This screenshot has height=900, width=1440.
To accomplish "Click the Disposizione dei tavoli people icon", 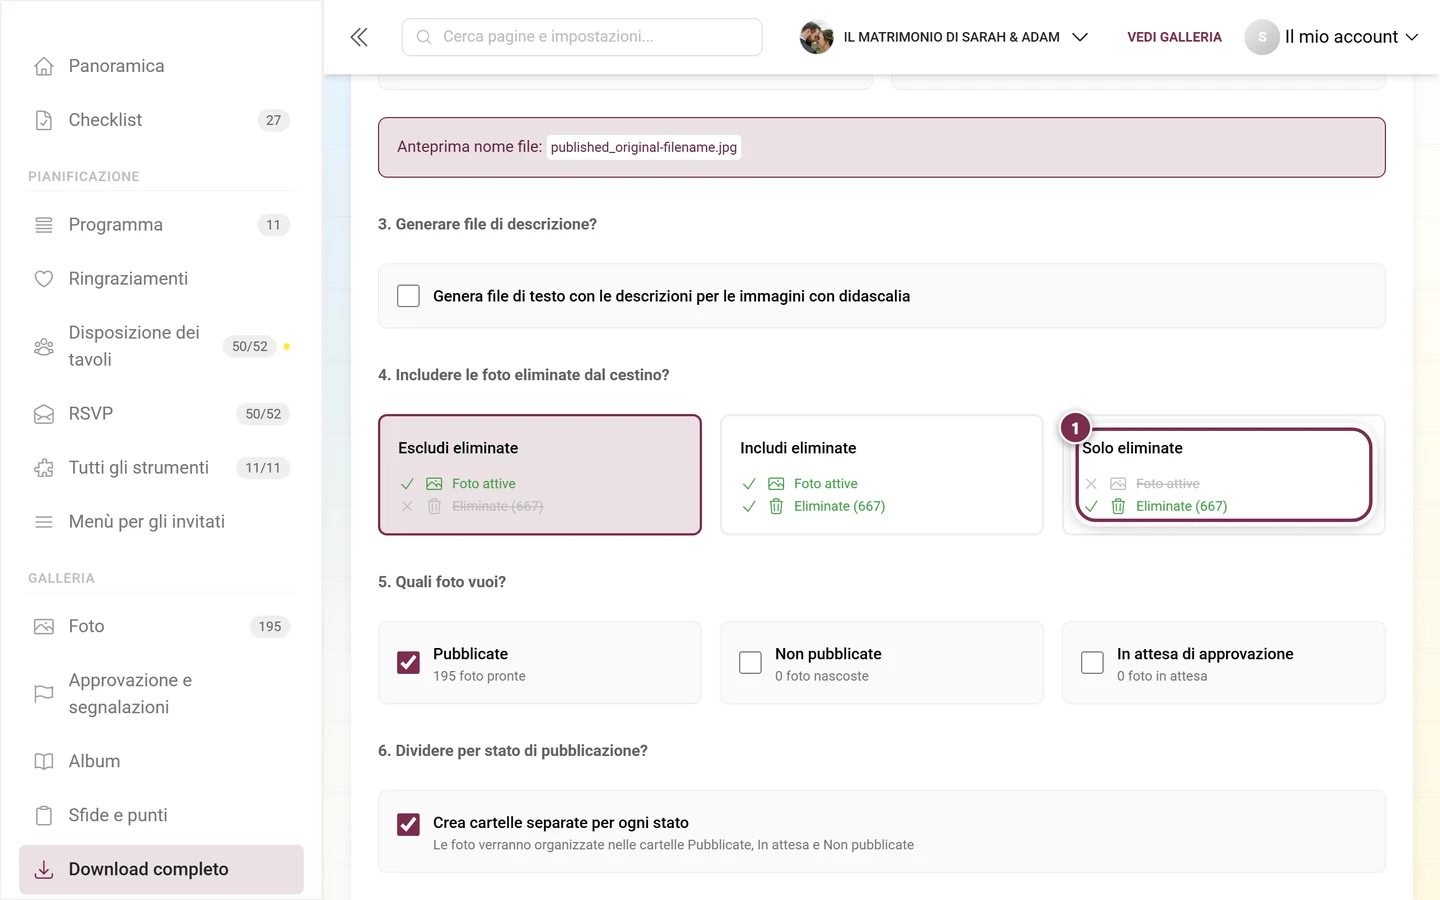I will pyautogui.click(x=44, y=347).
